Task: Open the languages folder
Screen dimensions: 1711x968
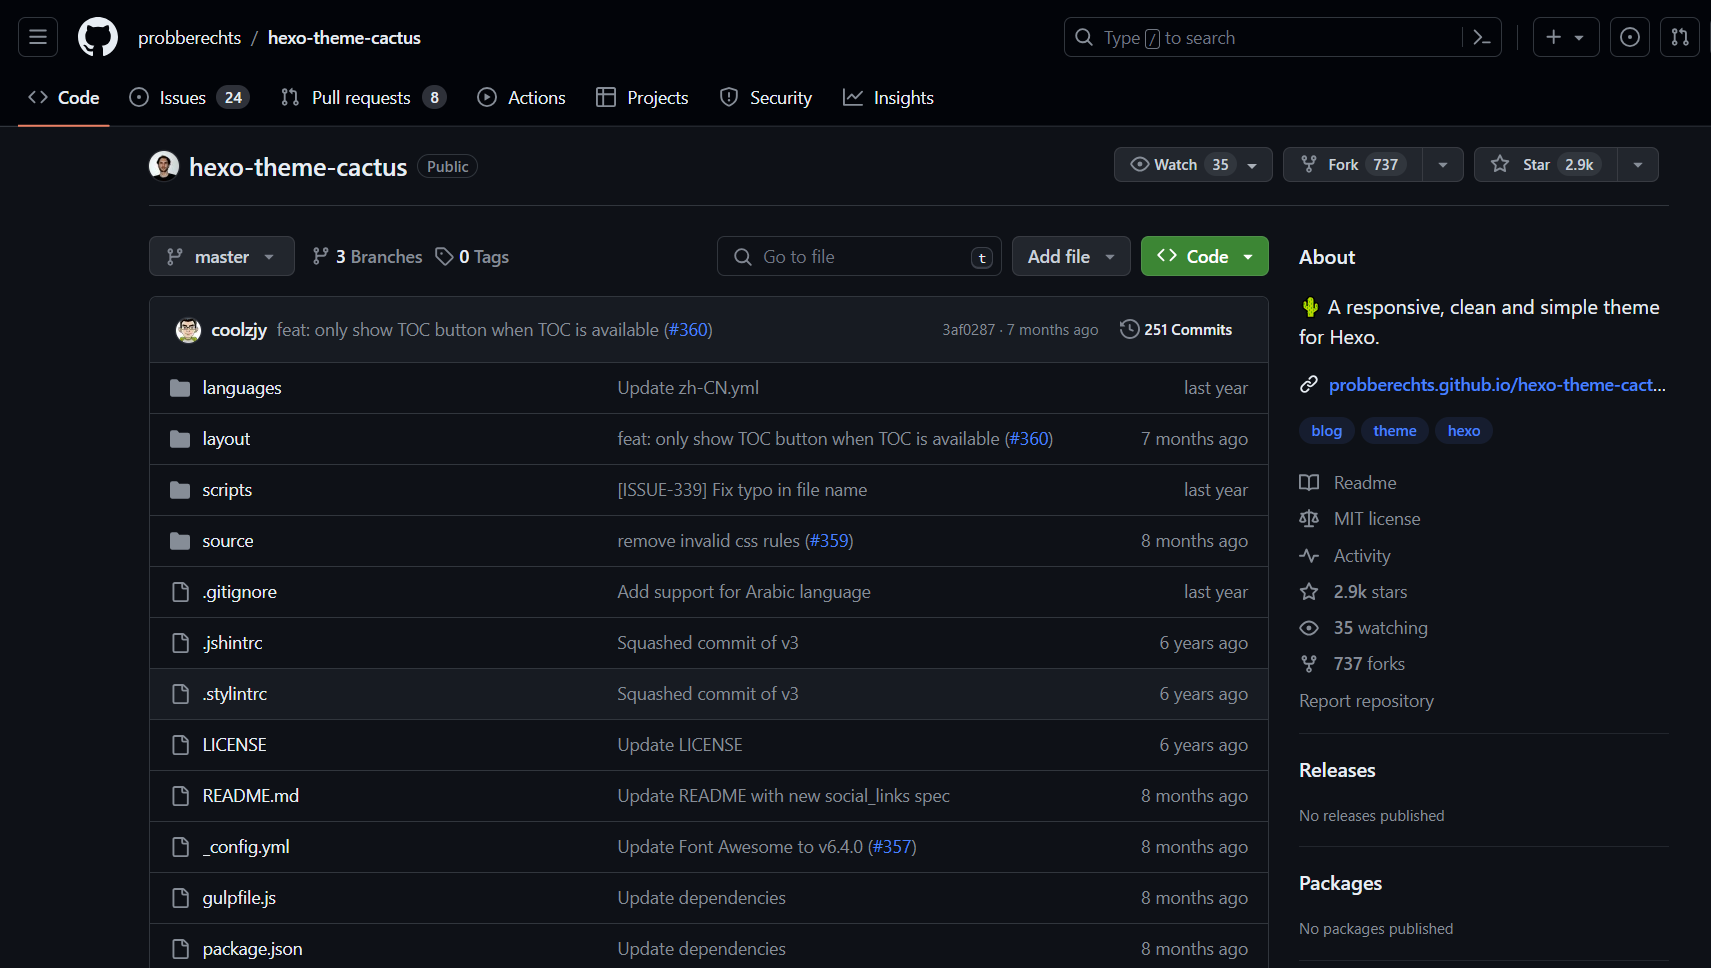Action: 242,388
